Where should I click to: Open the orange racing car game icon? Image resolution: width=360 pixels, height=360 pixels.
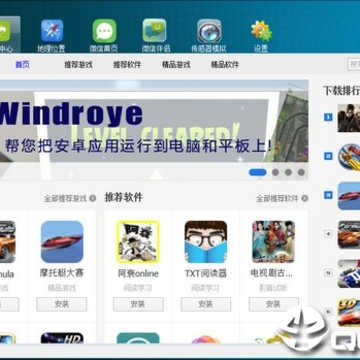(8, 242)
